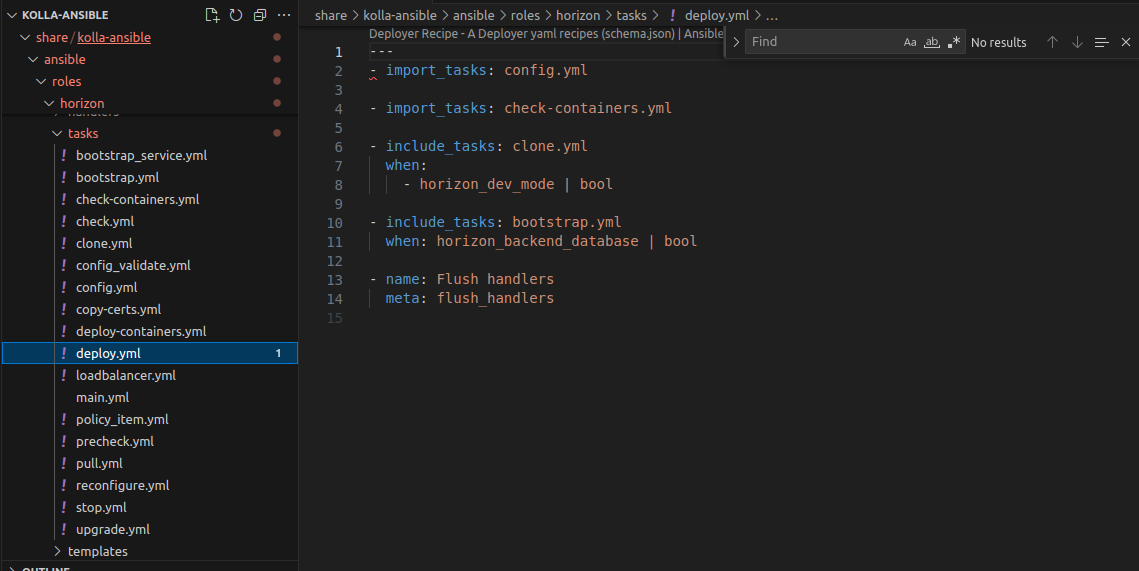
Task: Click the Find in Selection icon
Action: pyautogui.click(x=1101, y=42)
